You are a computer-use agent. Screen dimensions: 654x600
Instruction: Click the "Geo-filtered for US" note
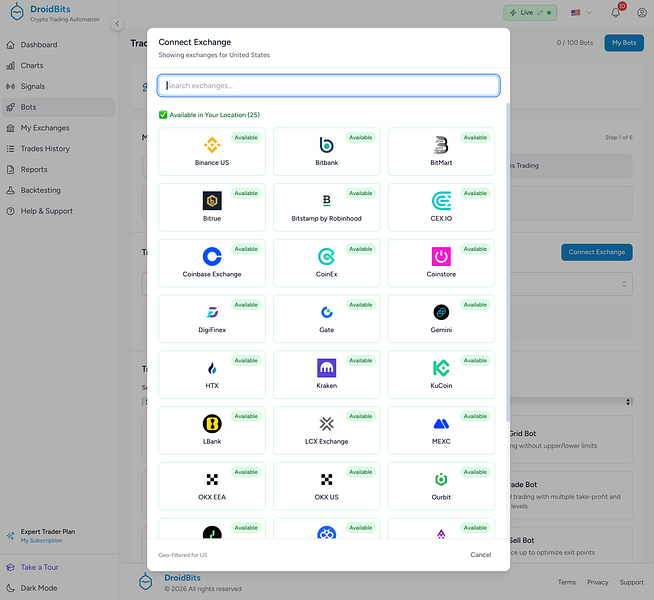click(183, 555)
